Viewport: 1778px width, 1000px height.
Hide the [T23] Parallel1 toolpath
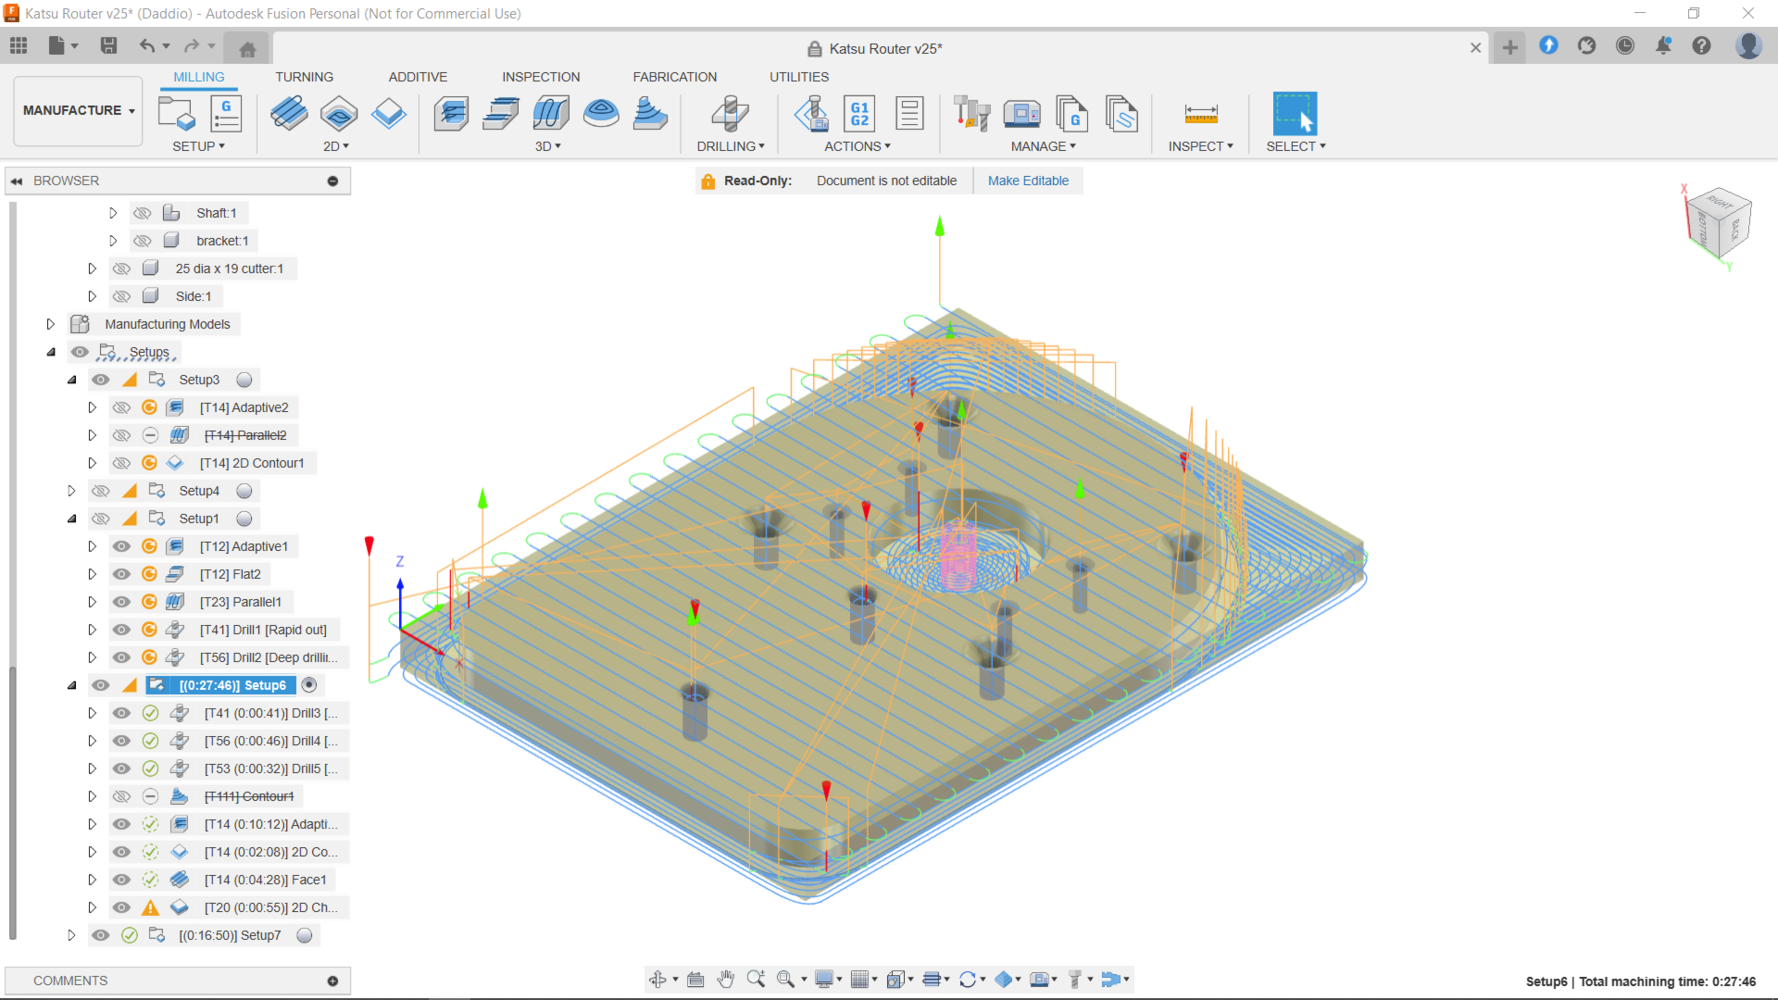click(x=121, y=602)
